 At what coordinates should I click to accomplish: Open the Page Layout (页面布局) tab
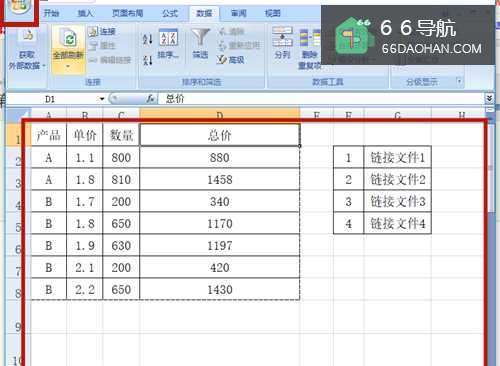click(127, 13)
